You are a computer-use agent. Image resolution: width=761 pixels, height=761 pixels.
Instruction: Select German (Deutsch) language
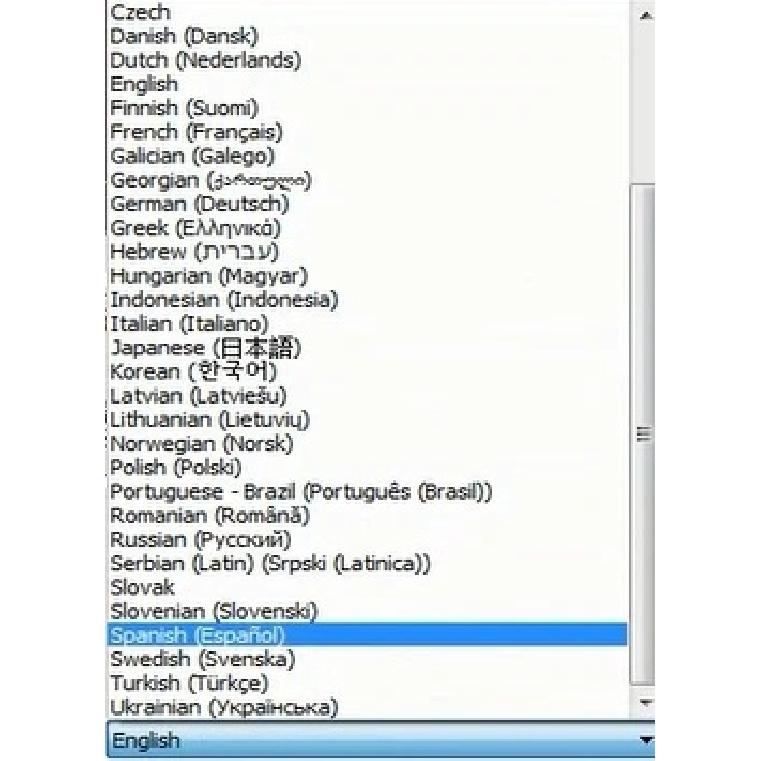pos(367,204)
